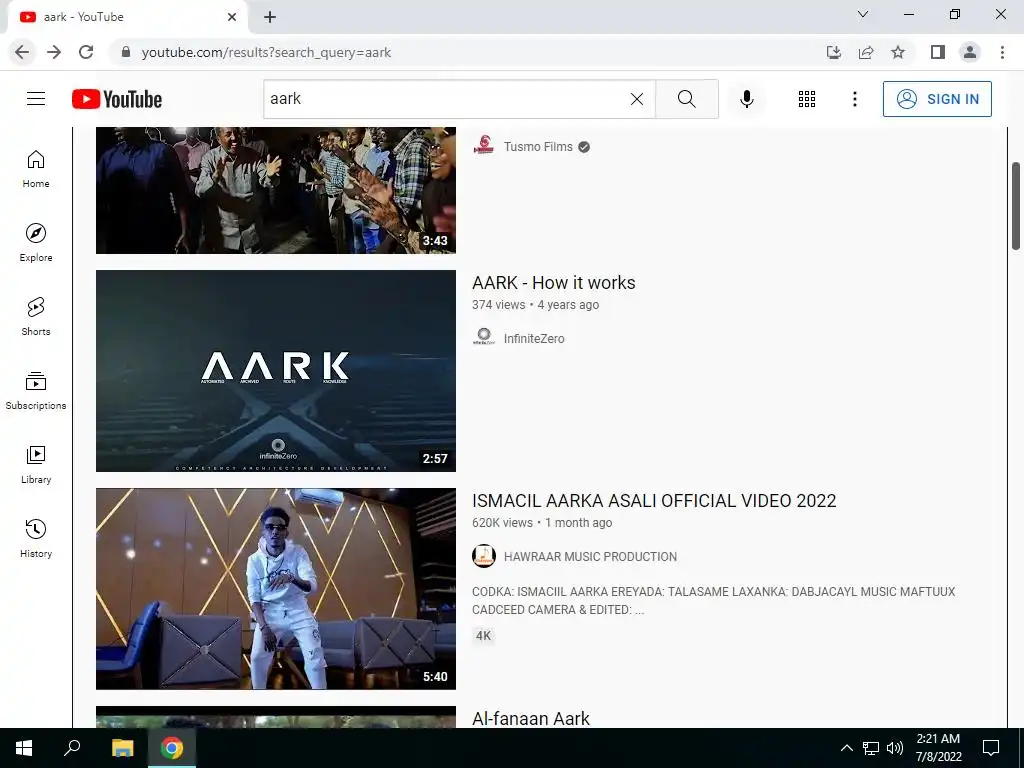
Task: Open the Chrome profile avatar
Action: click(970, 52)
